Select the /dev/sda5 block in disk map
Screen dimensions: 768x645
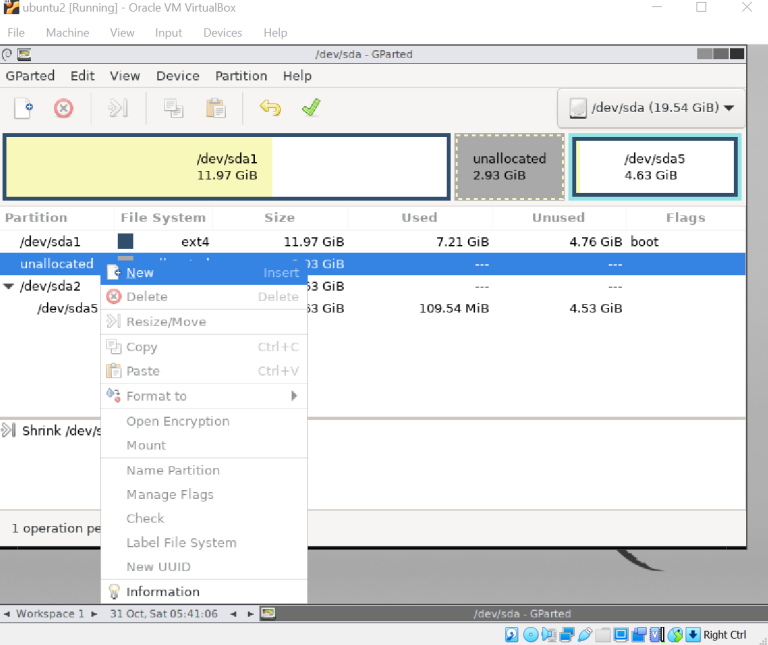654,167
